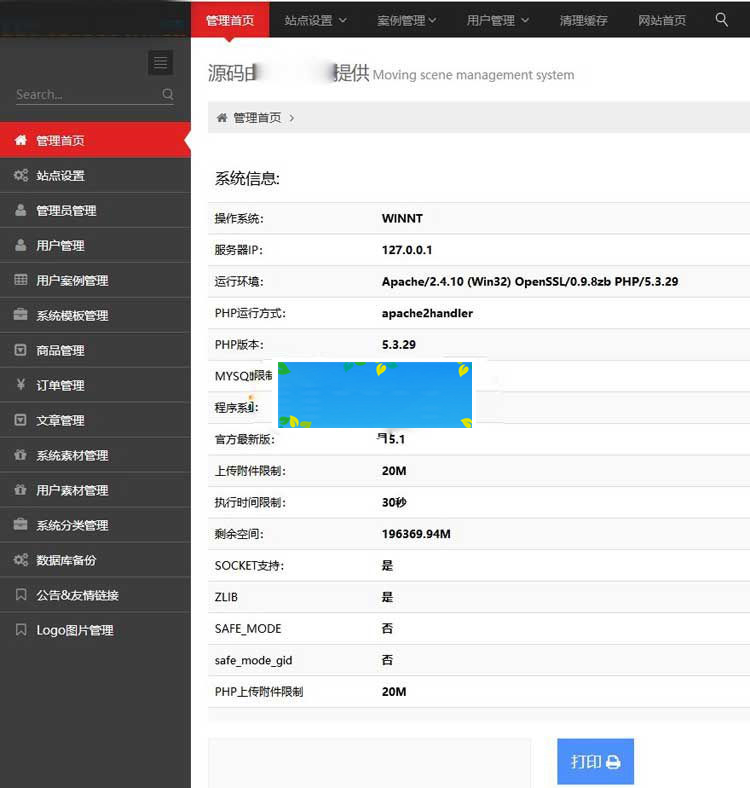
Task: Click the search magnifier icon in top bar
Action: click(722, 19)
